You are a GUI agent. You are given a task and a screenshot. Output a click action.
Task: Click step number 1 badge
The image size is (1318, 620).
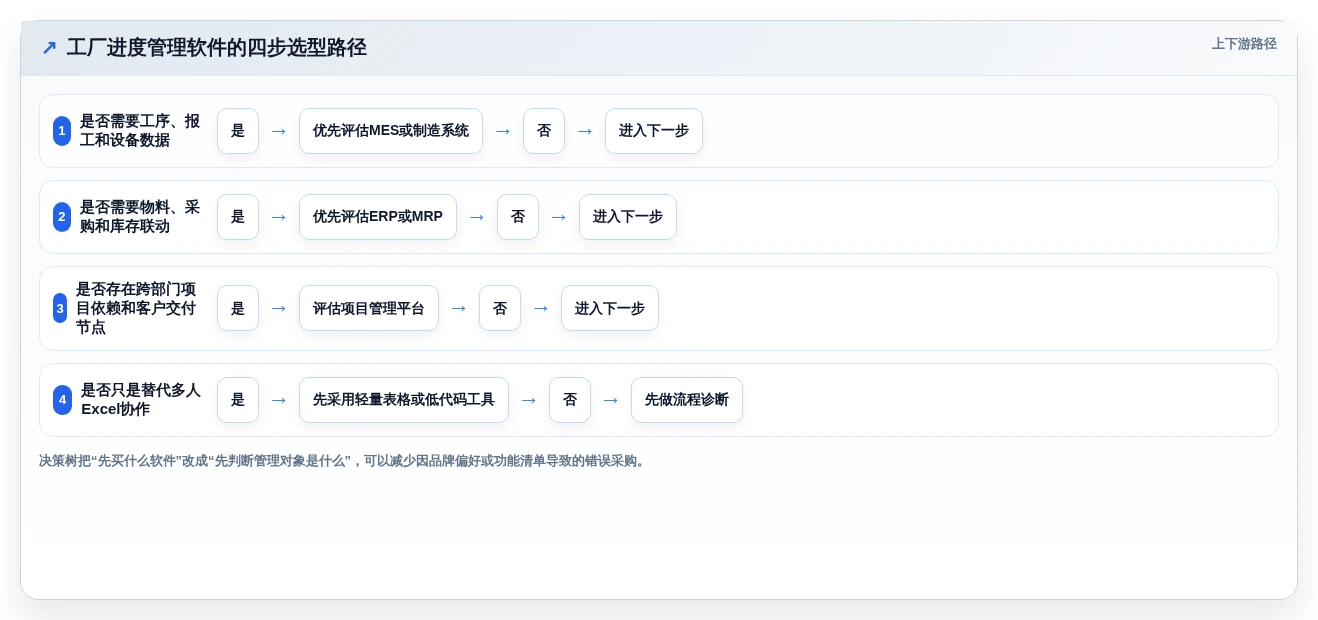tap(62, 131)
